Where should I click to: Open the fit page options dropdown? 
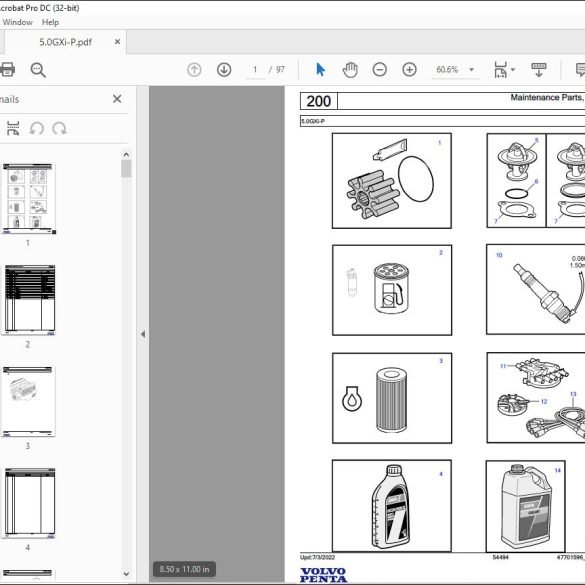[504, 70]
